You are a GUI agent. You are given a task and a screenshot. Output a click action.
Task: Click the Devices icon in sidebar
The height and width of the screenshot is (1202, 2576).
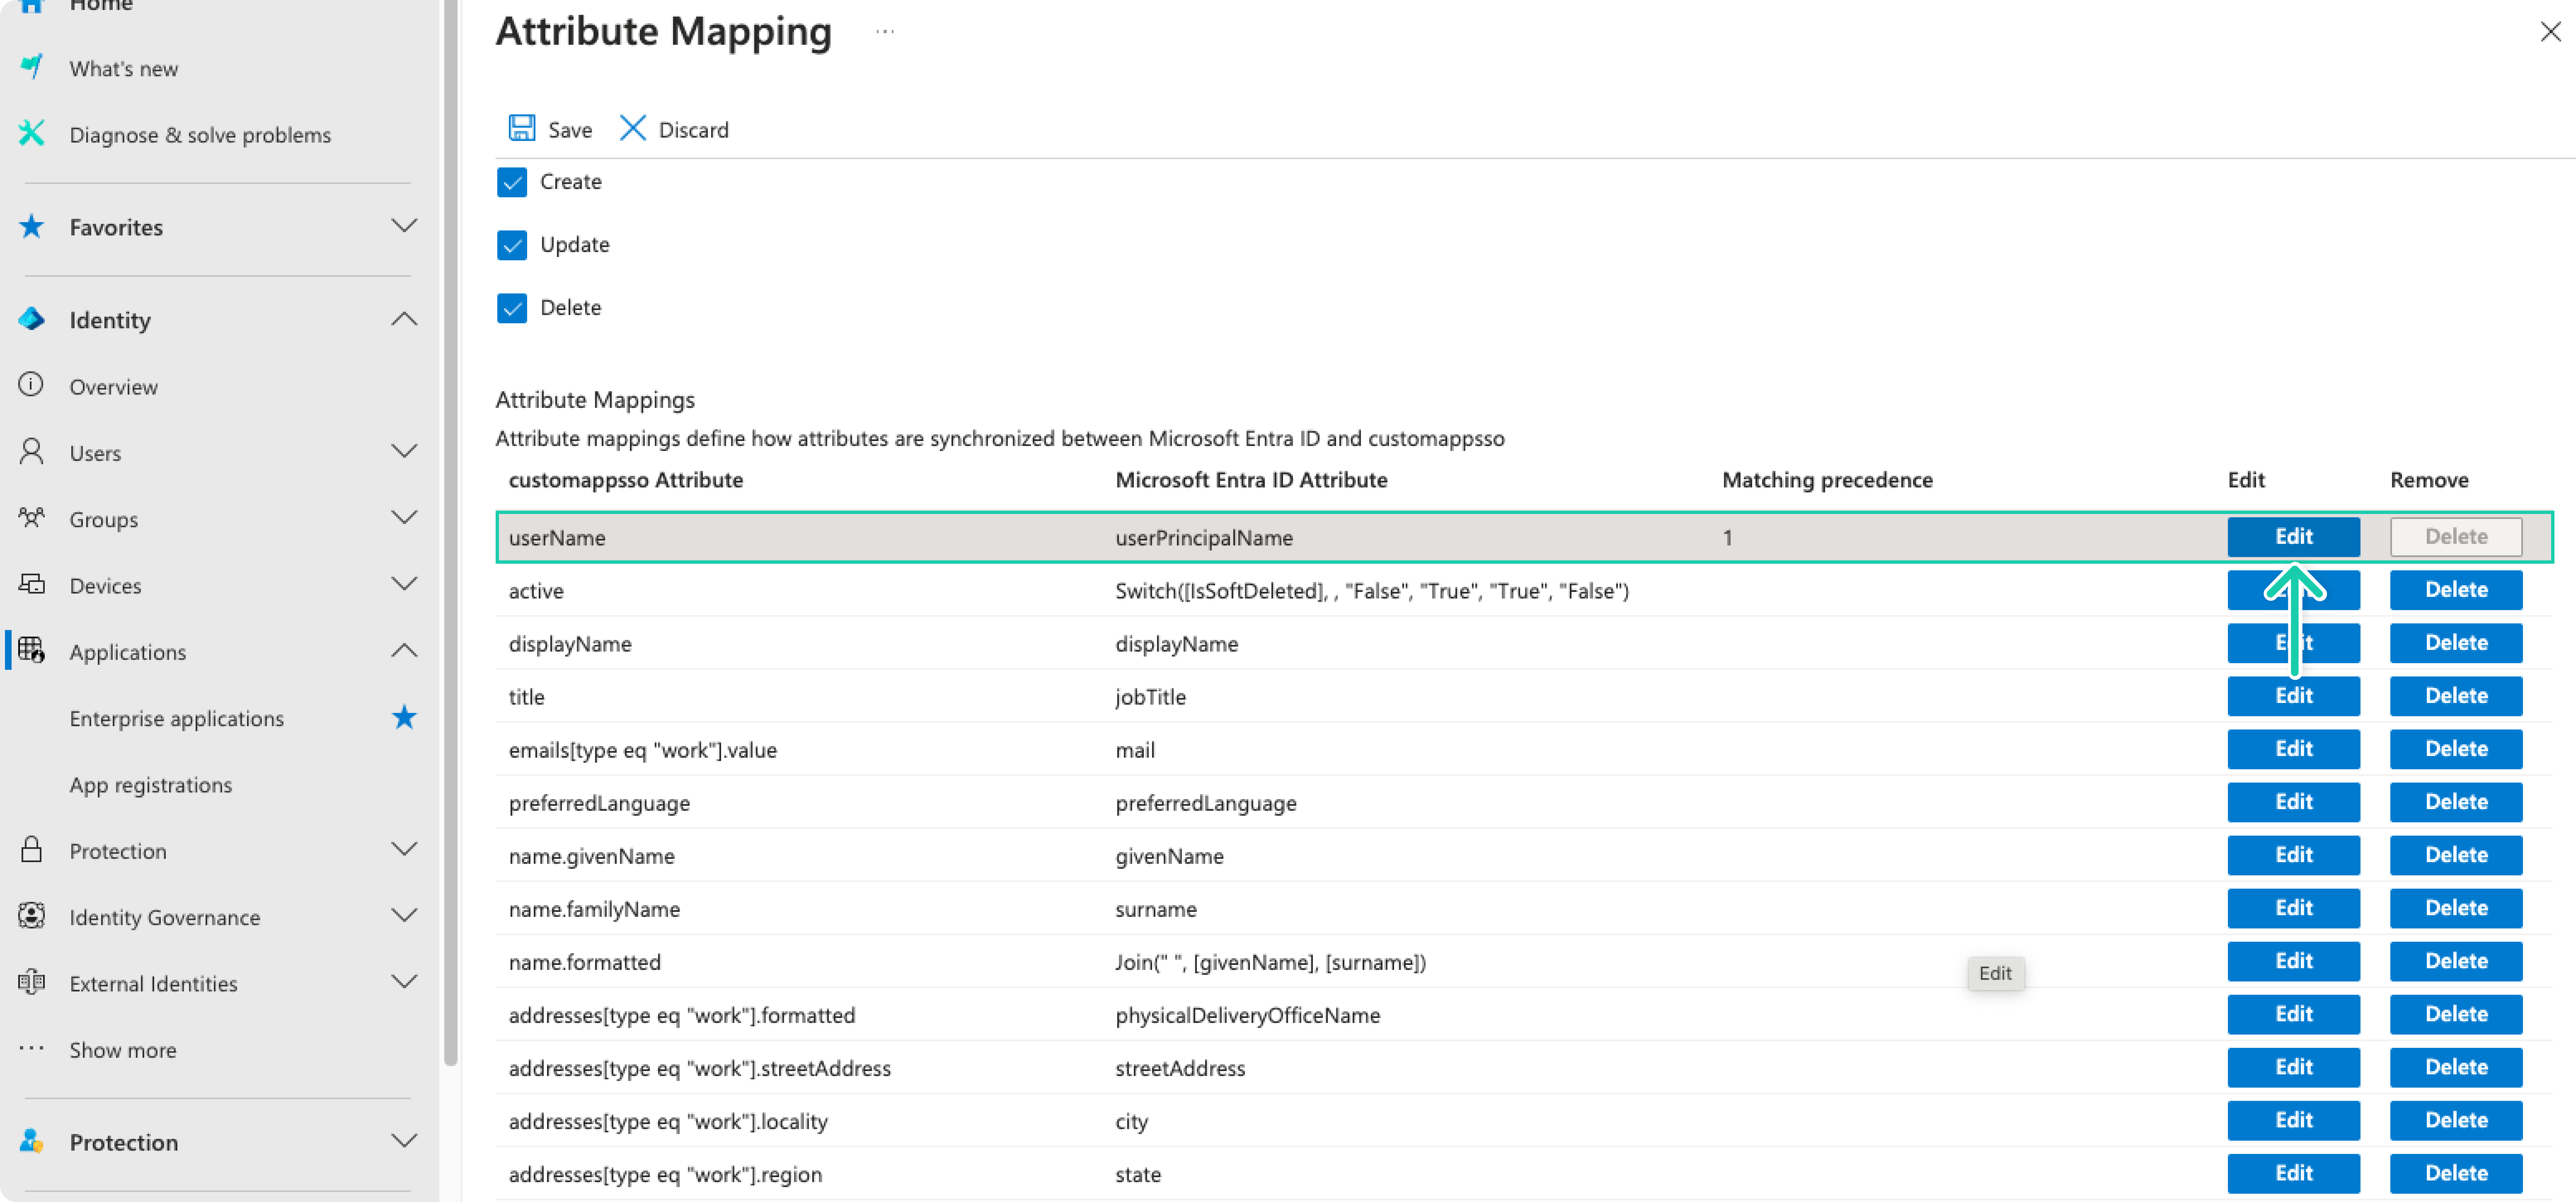click(x=31, y=584)
